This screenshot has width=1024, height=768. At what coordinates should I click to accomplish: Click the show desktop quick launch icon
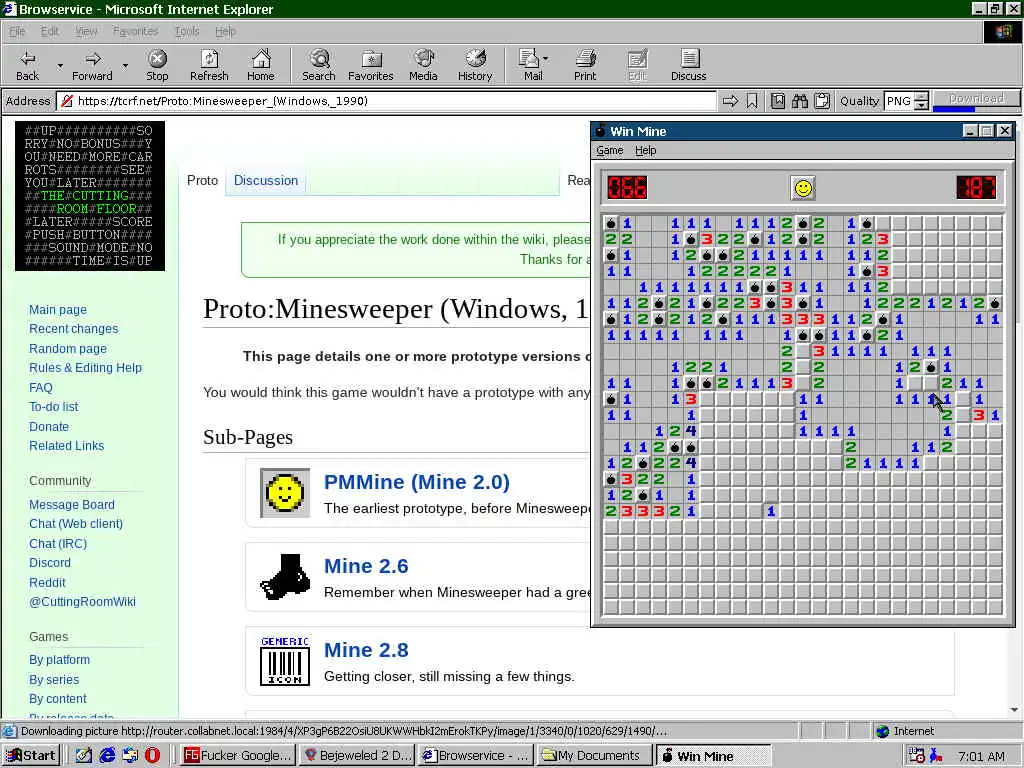click(x=84, y=755)
